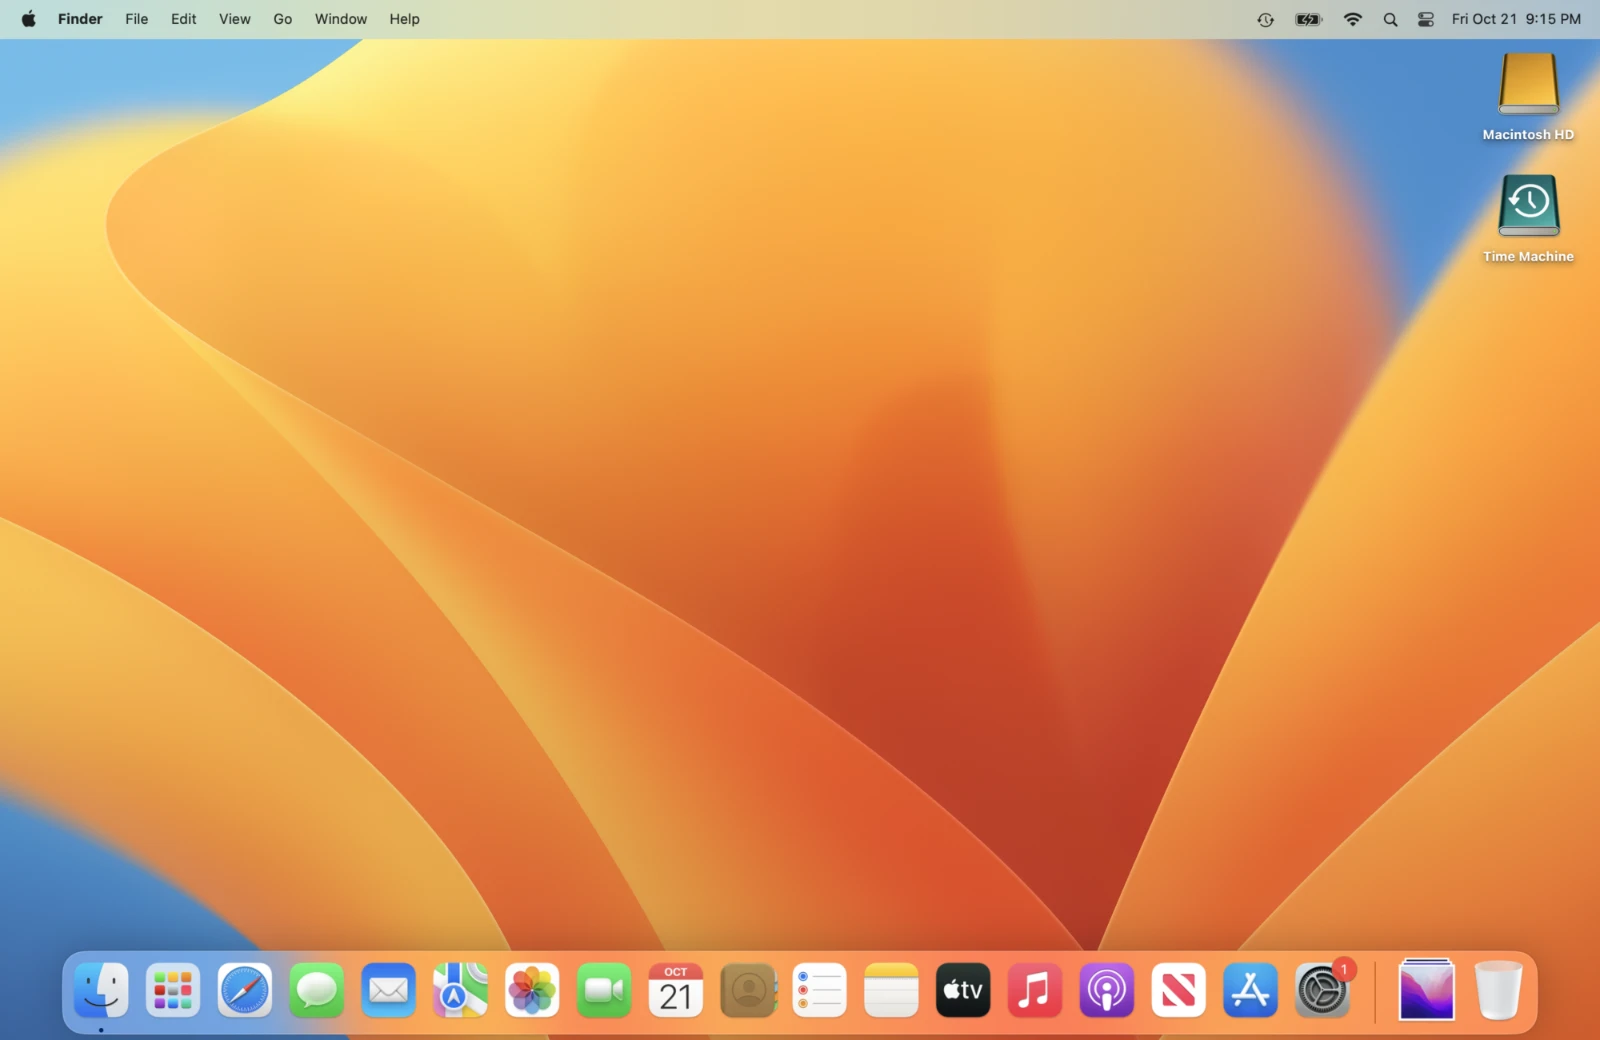Open Spotlight search from the menu bar
Image resolution: width=1600 pixels, height=1040 pixels.
coord(1390,18)
